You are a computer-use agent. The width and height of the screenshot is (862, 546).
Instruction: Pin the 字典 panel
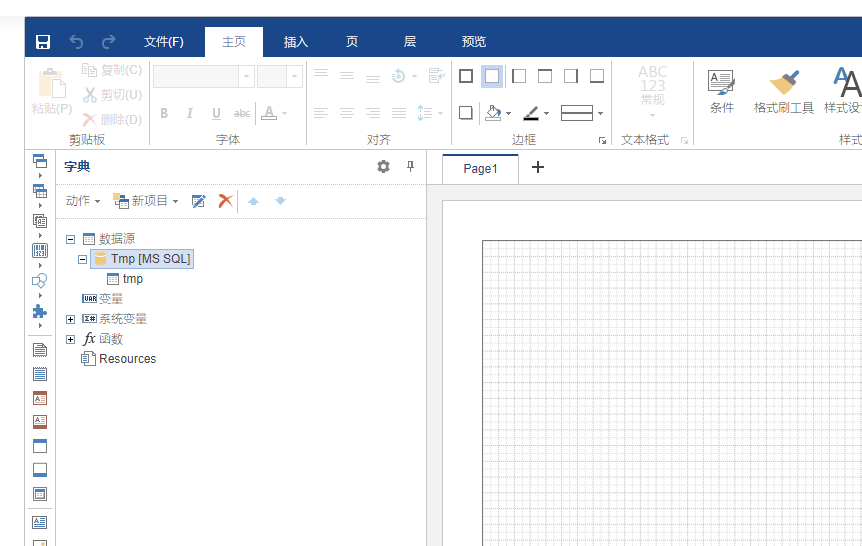pyautogui.click(x=410, y=167)
